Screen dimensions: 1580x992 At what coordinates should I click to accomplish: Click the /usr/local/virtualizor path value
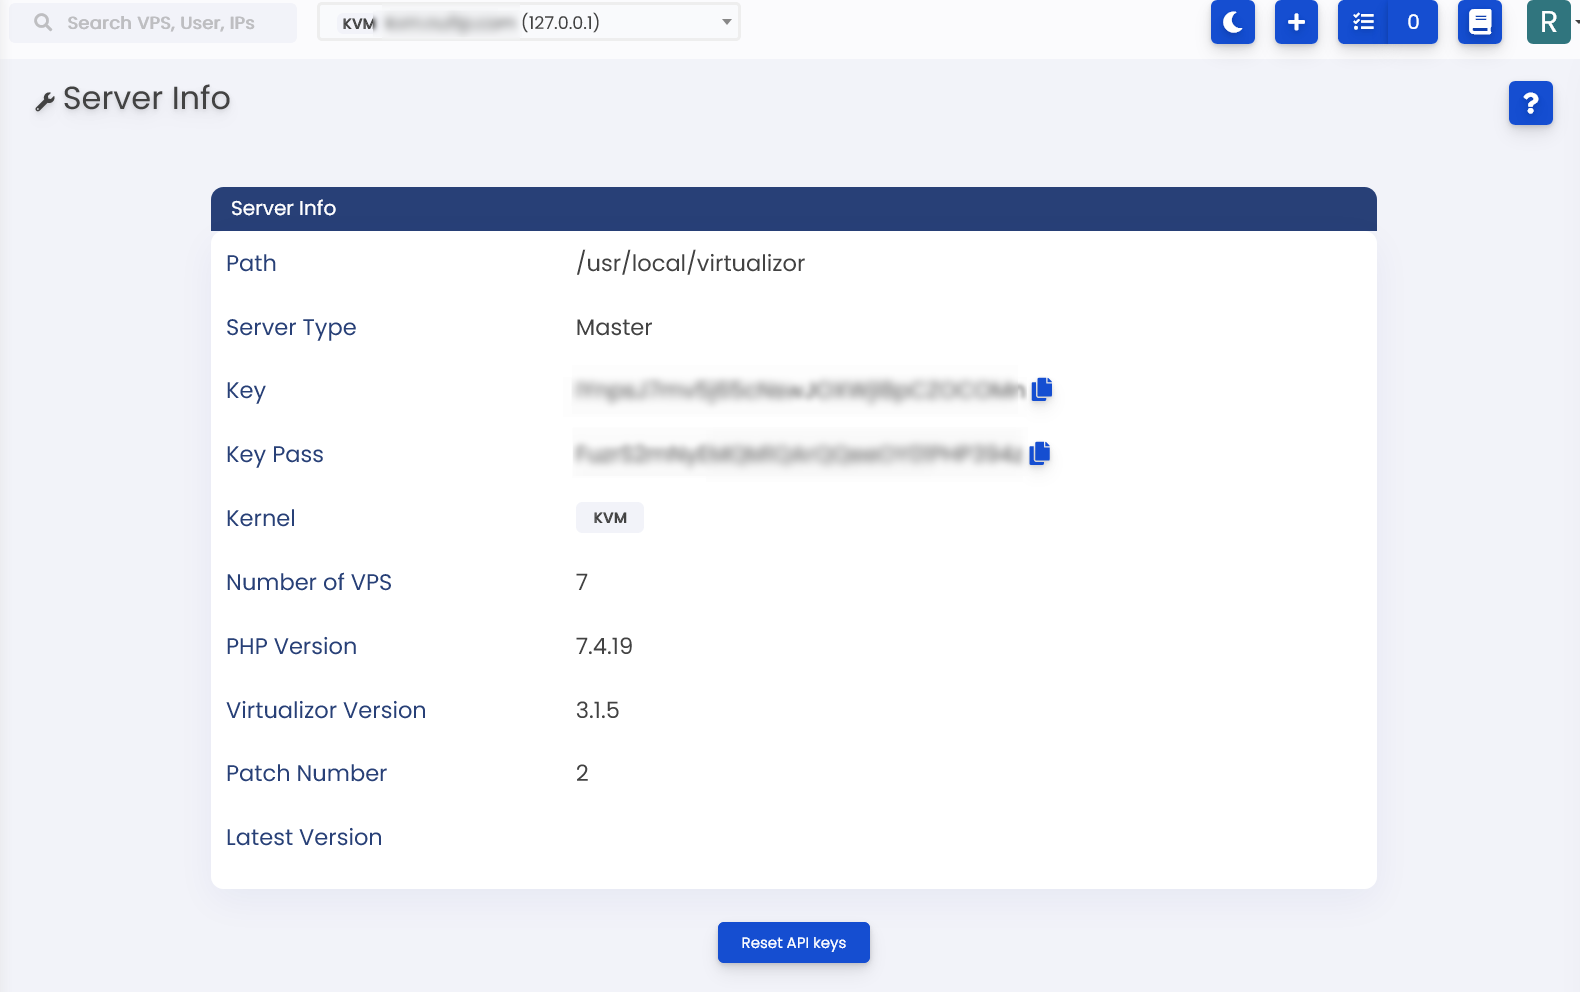pos(690,263)
